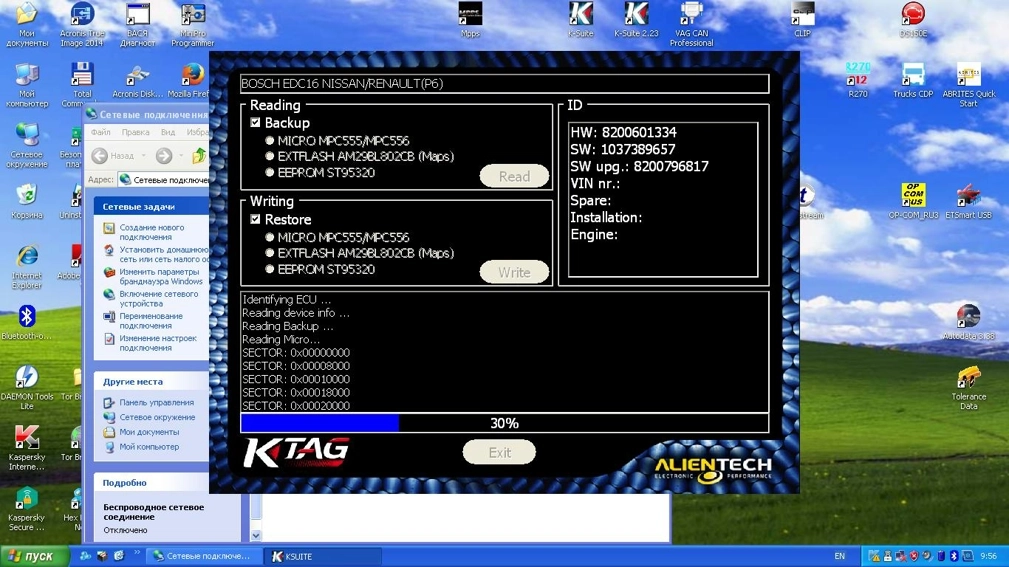The width and height of the screenshot is (1009, 567).
Task: Click the BOSCH EDC16 NISSAN/RENAULT(P6) title field
Action: click(x=504, y=84)
